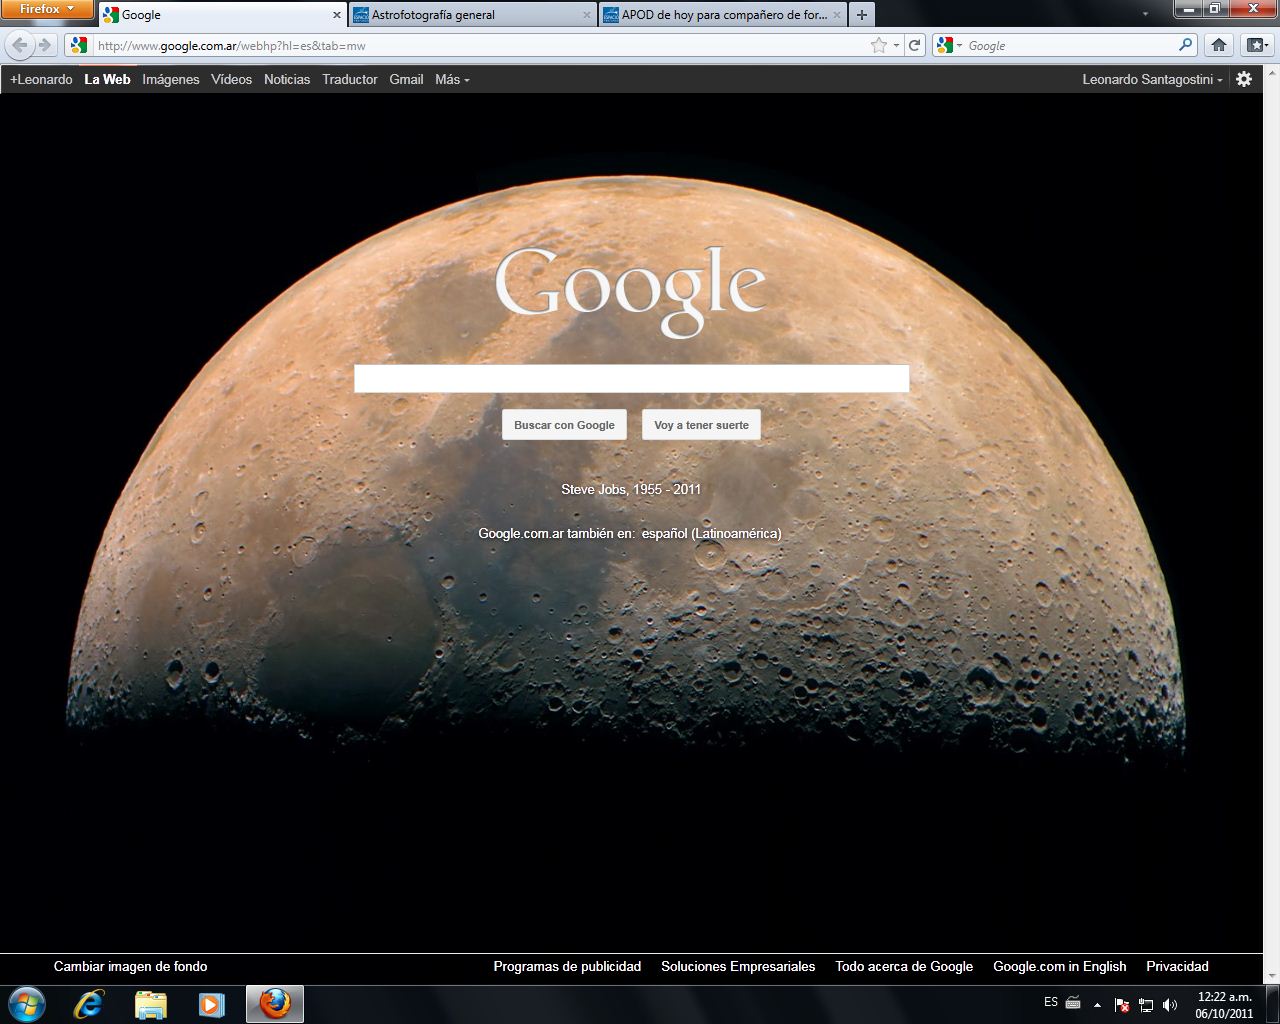Reload the page with the refresh icon

click(x=914, y=45)
